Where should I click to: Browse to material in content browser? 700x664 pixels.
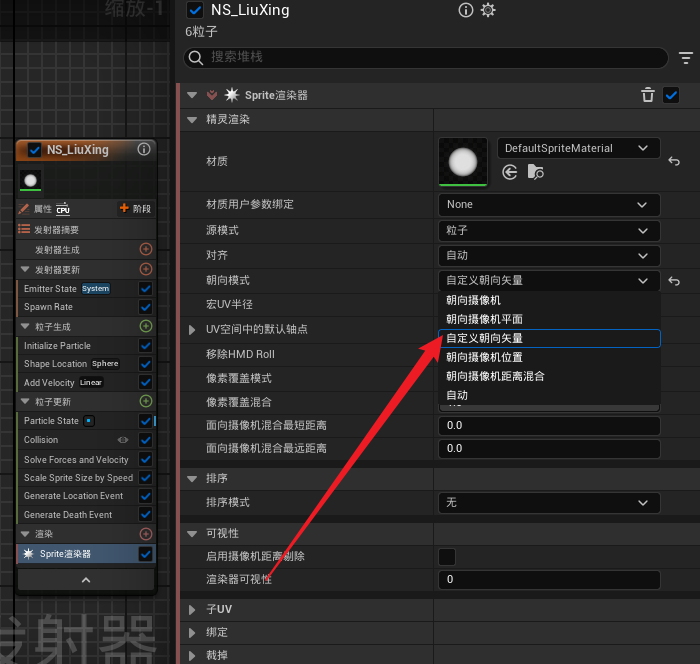(535, 172)
